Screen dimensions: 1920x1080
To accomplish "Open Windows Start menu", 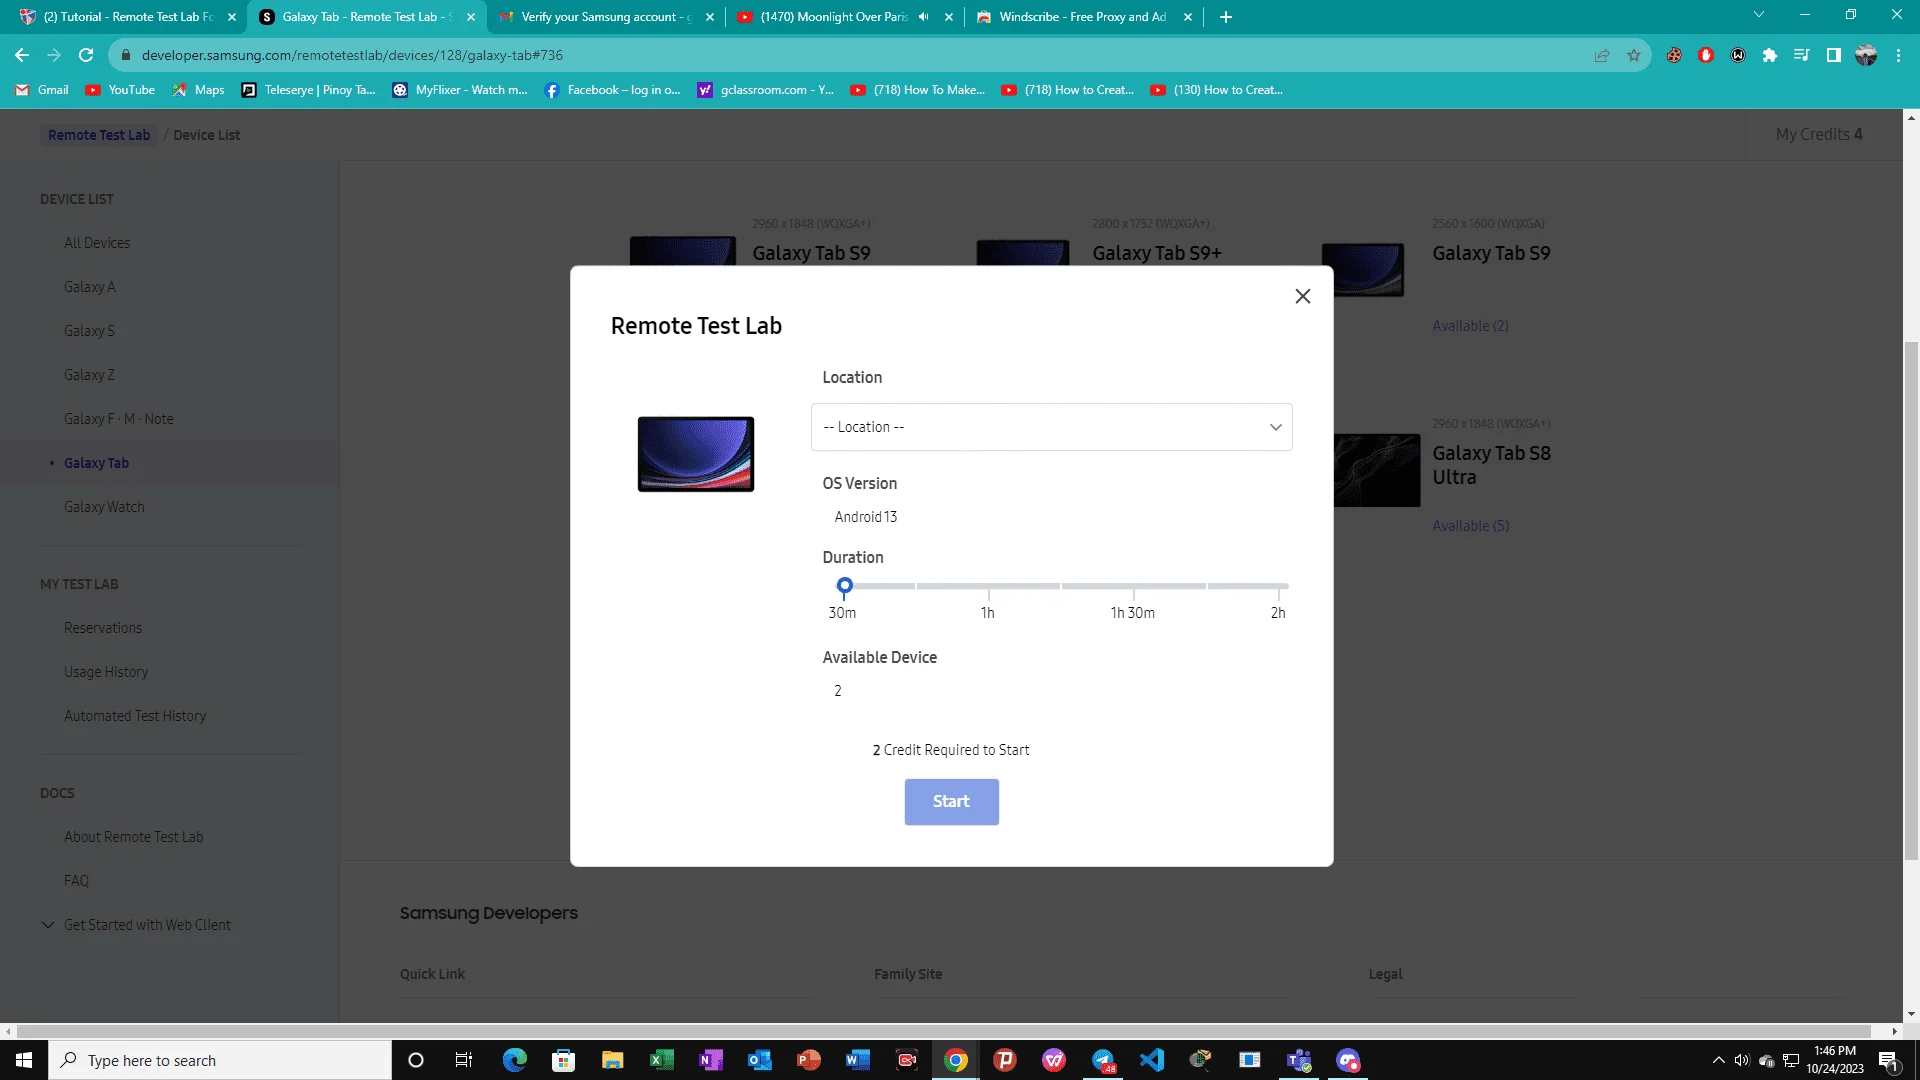I will [x=24, y=1060].
